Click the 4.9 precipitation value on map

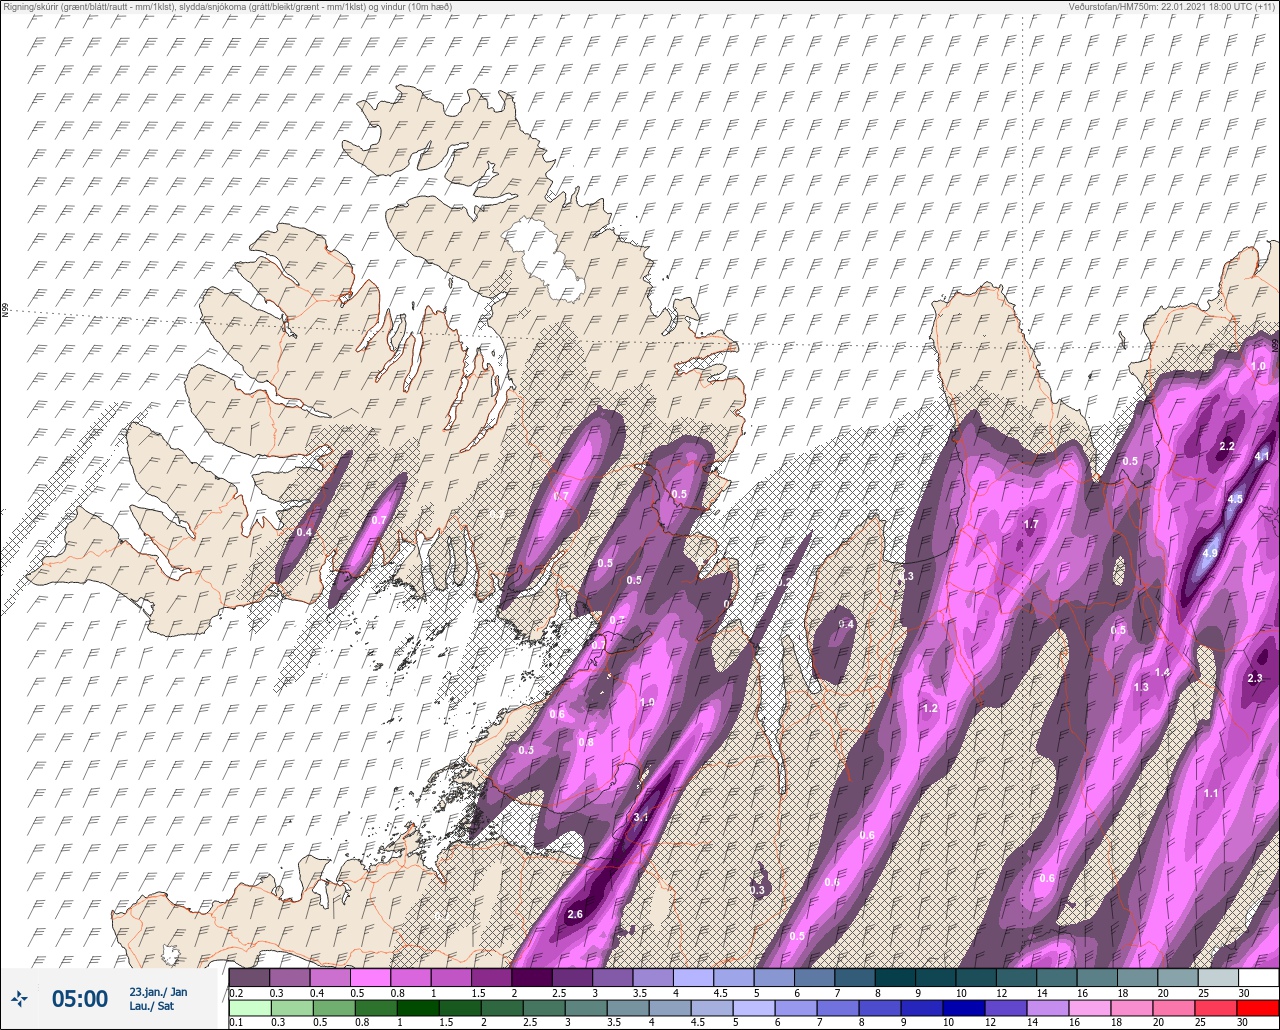point(1209,553)
